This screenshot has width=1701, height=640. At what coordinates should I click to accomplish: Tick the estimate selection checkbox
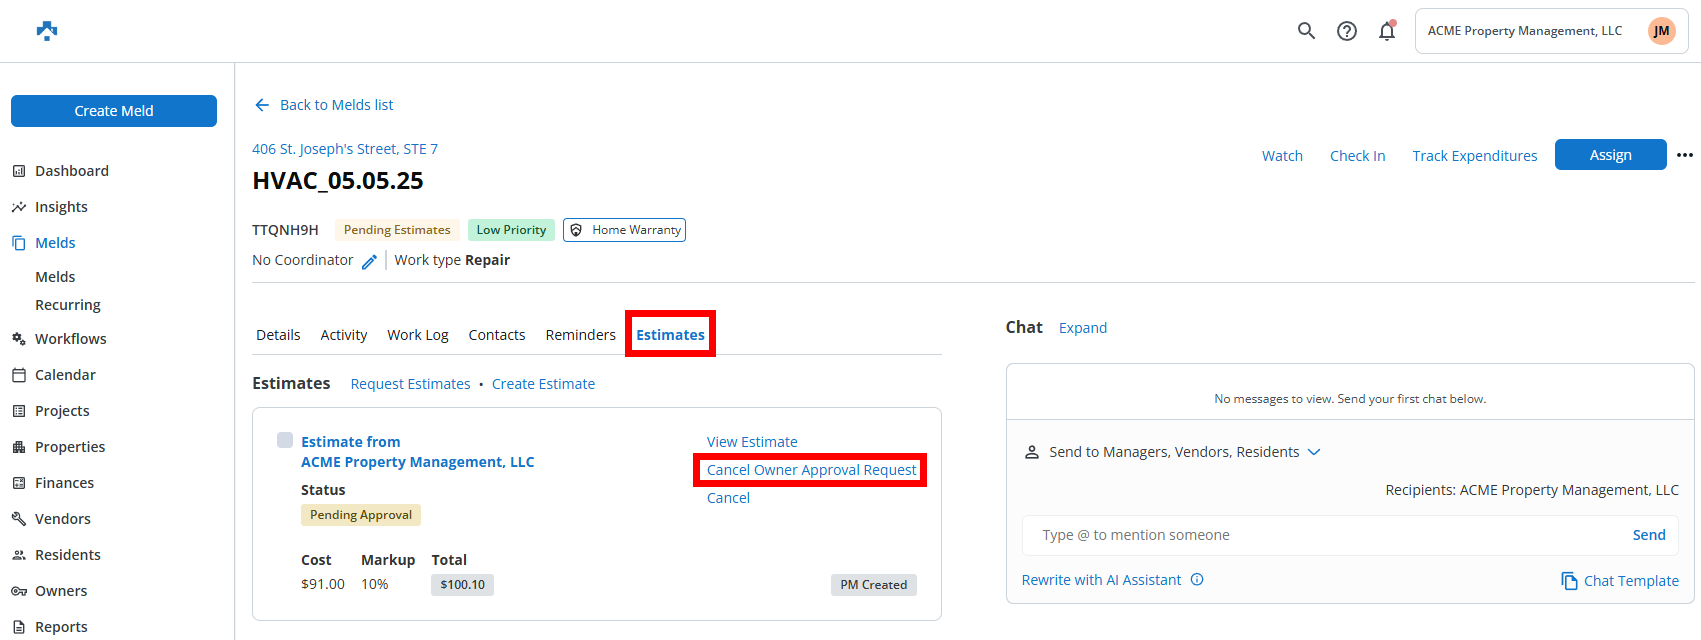tap(285, 441)
